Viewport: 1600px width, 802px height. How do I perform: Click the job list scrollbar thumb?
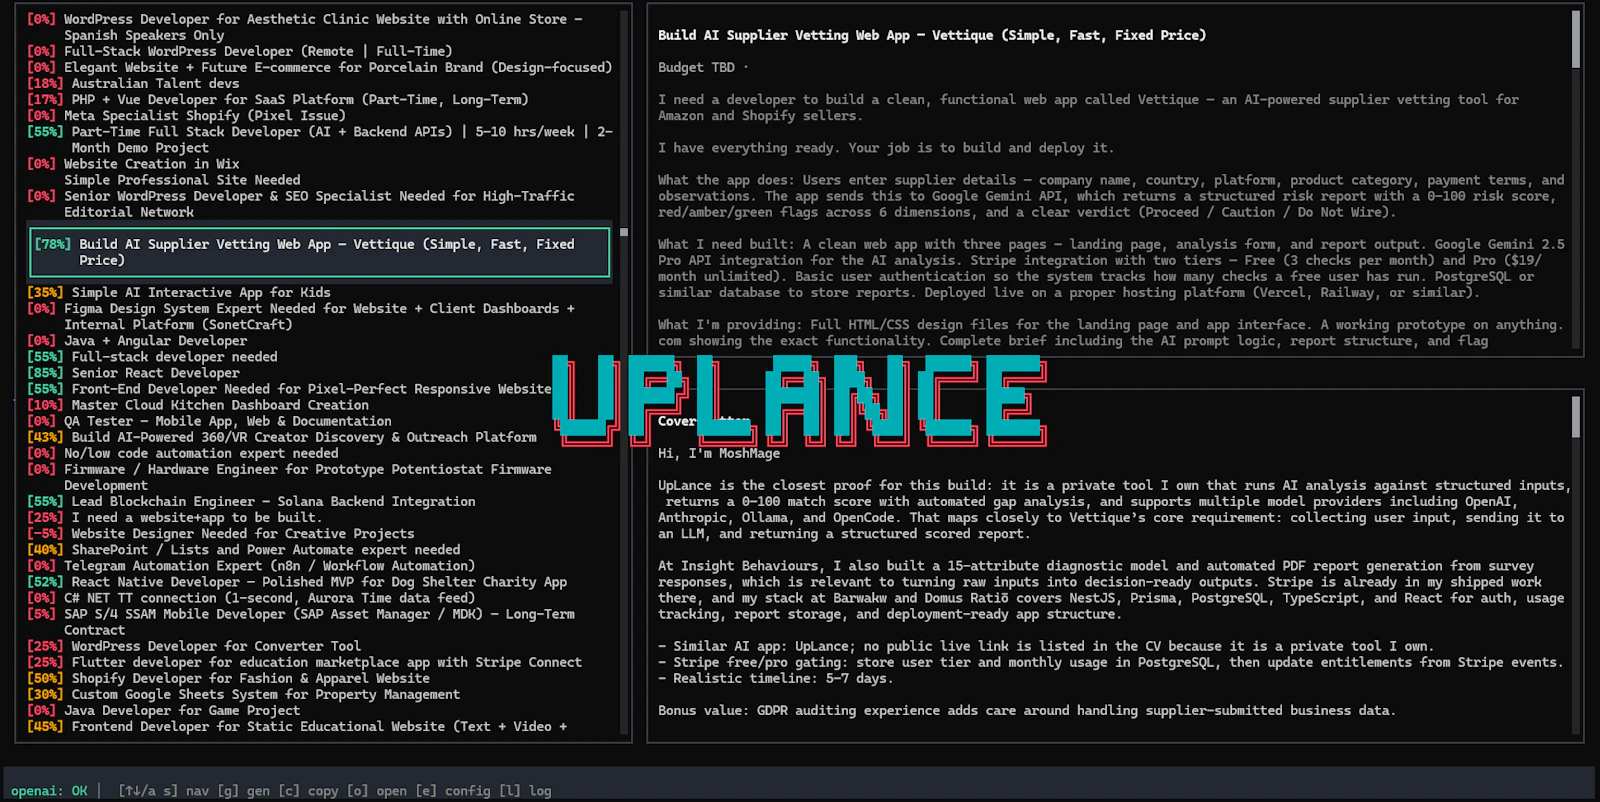[x=624, y=232]
